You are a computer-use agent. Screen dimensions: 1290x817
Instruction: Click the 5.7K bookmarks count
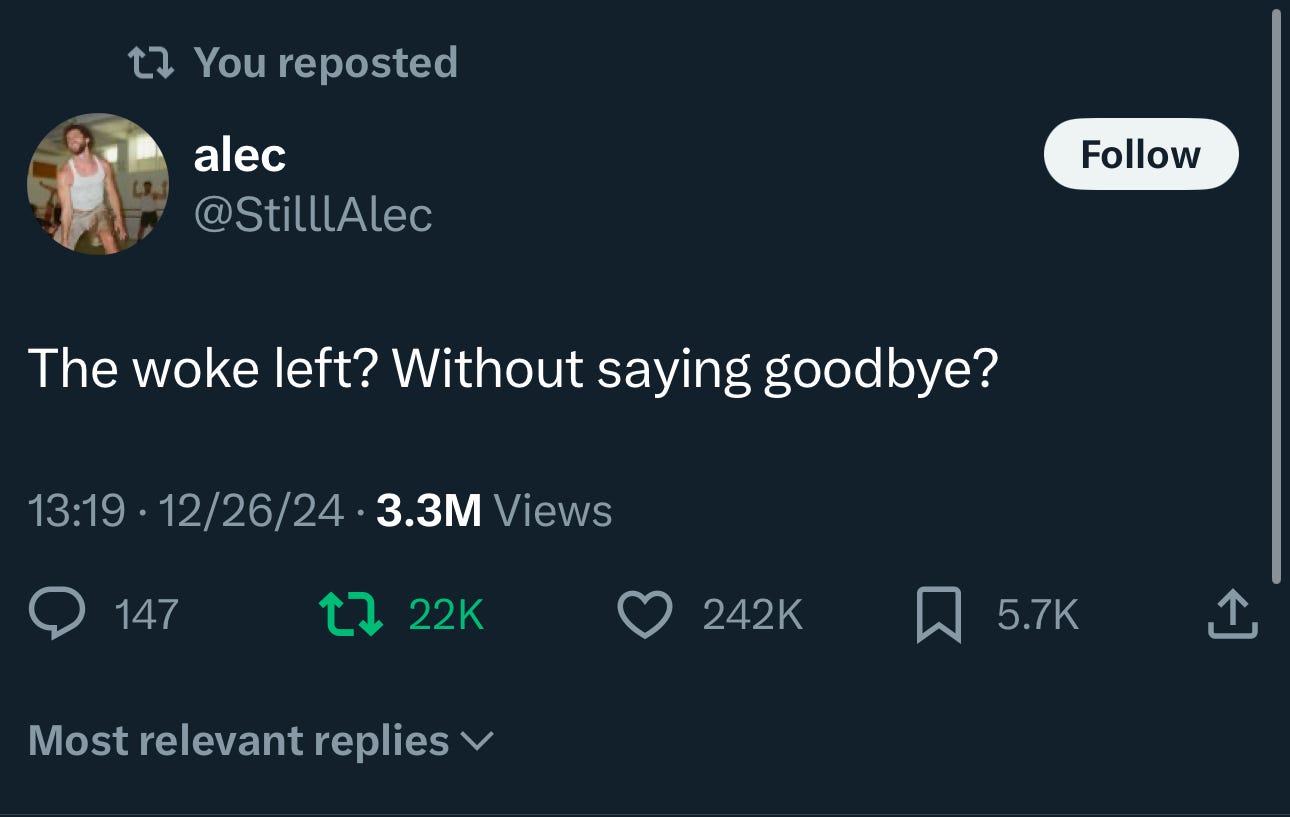tap(1038, 614)
